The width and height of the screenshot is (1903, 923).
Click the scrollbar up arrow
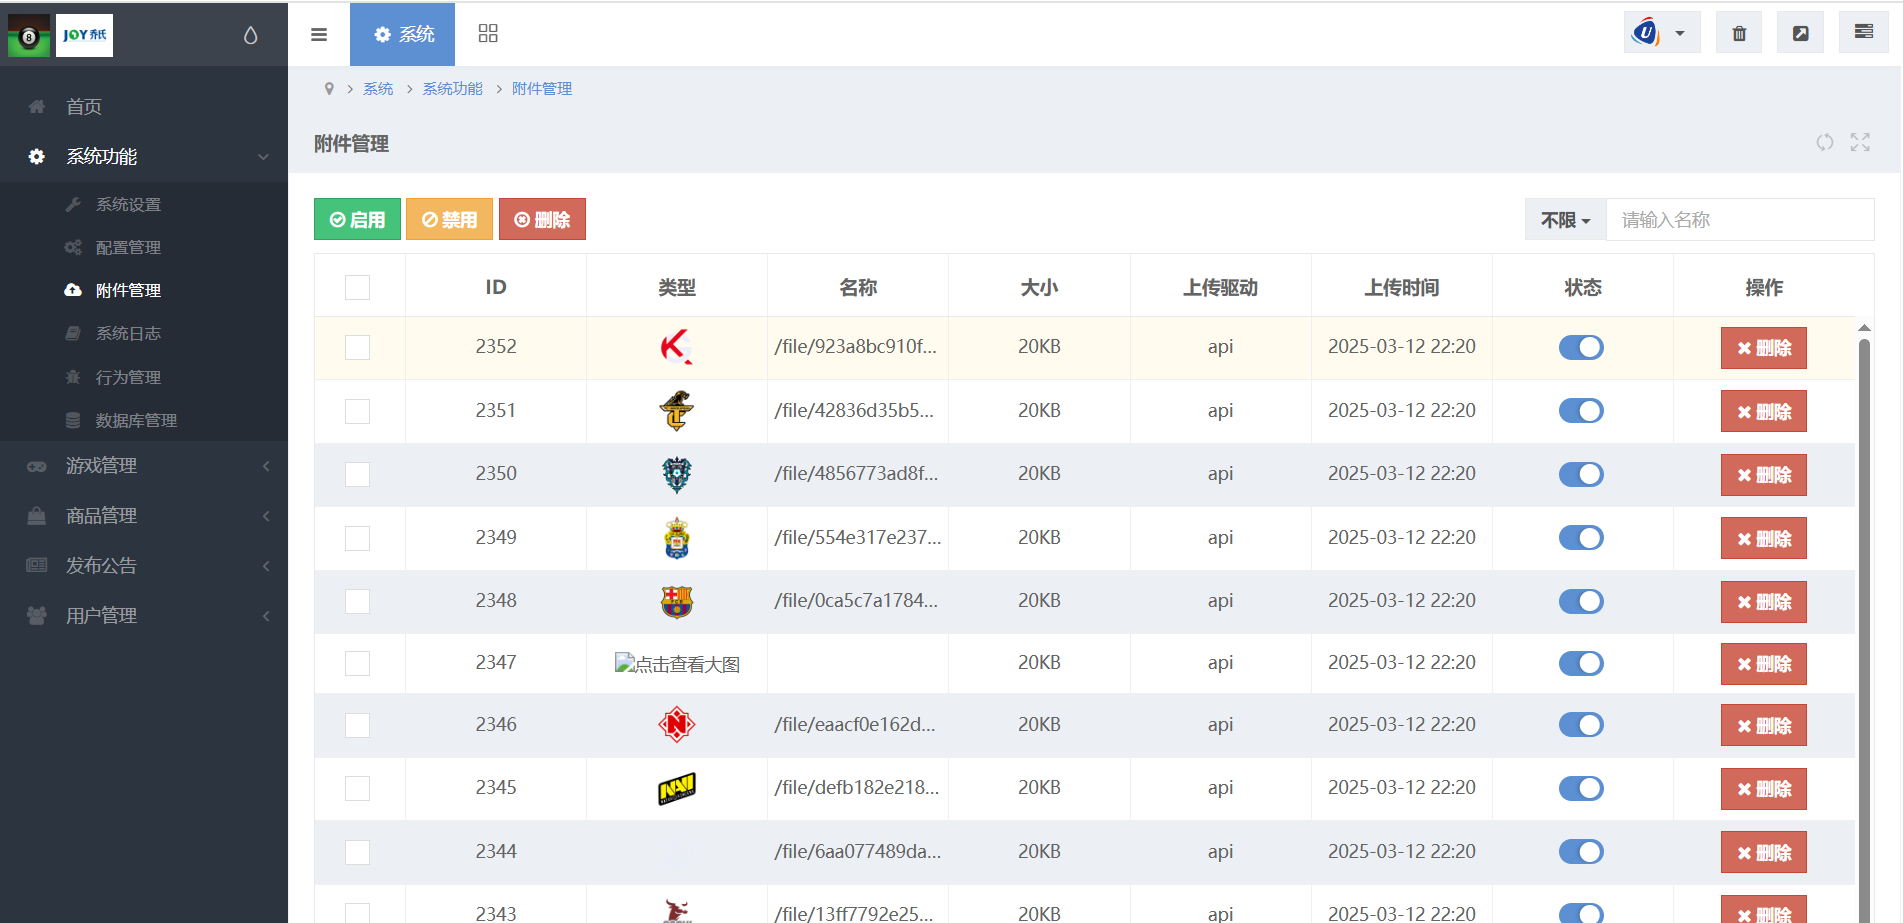(1864, 328)
